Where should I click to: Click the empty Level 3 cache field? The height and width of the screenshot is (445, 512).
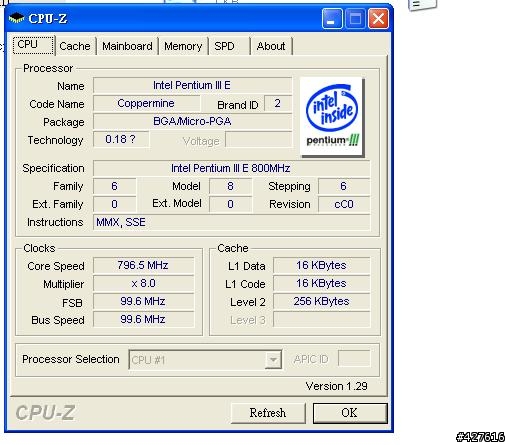322,319
